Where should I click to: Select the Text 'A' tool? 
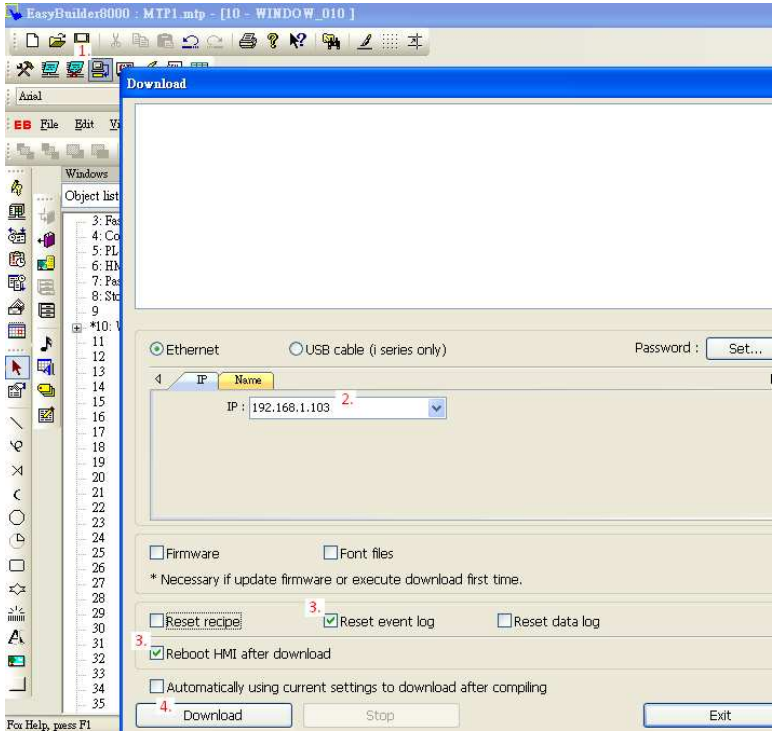[16, 637]
